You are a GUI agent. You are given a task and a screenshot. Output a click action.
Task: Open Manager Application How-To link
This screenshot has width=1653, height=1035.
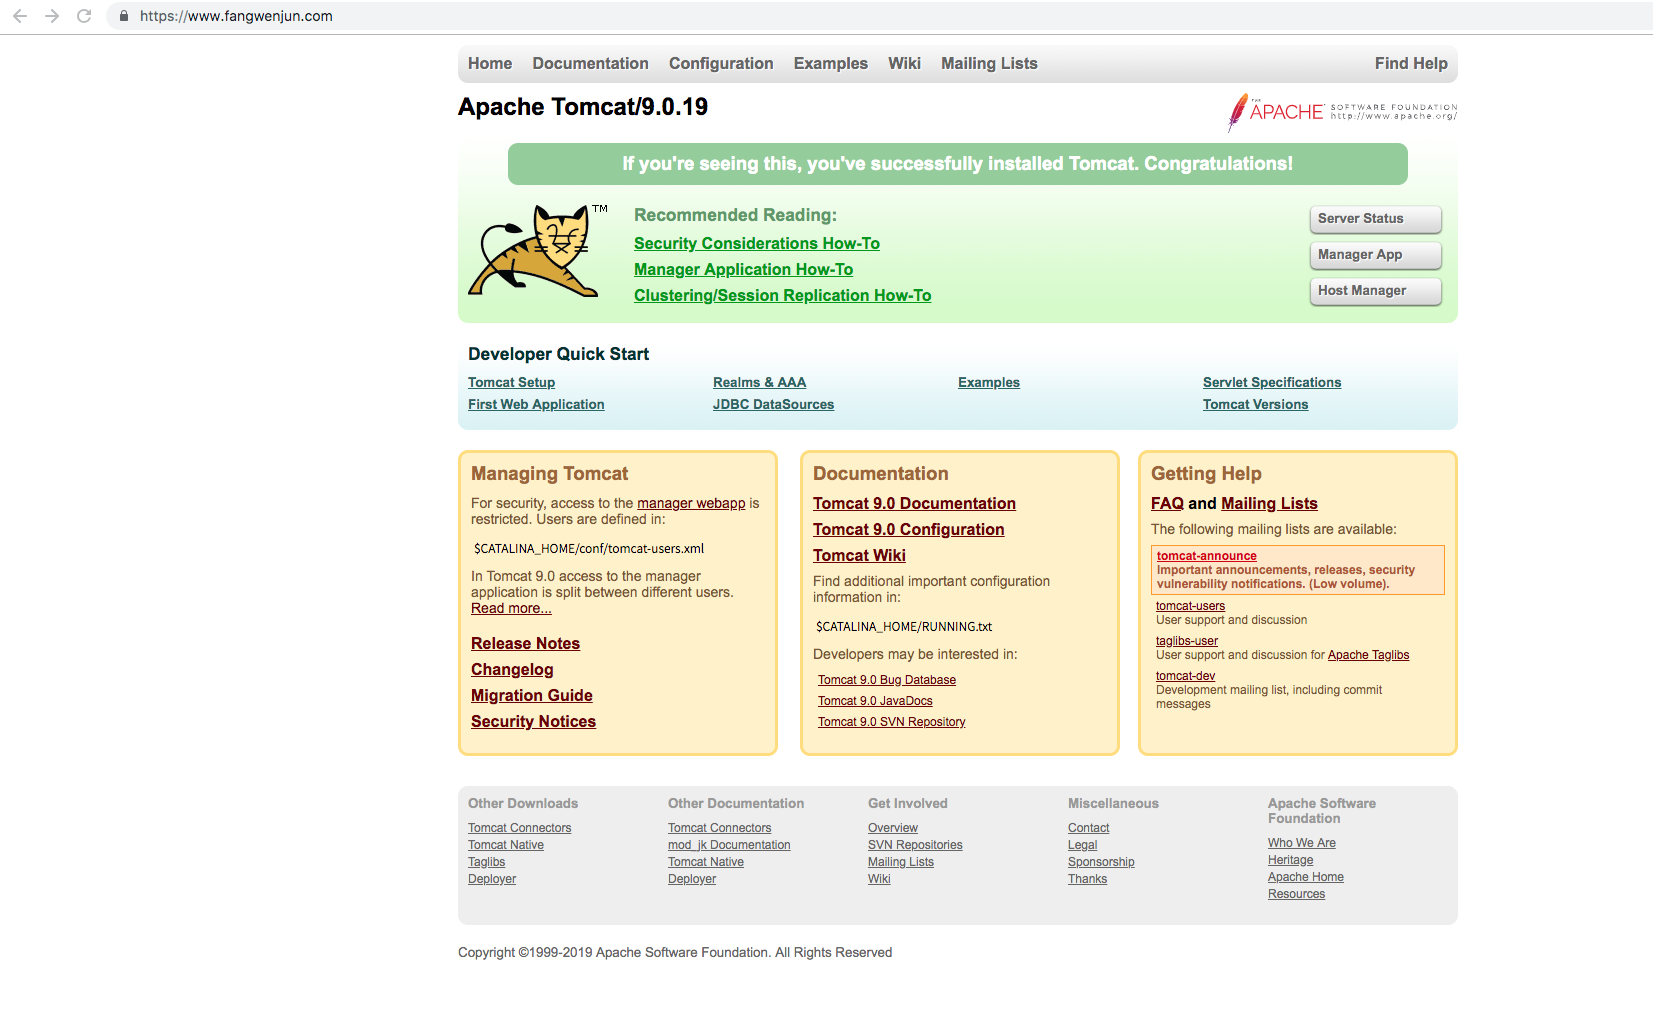tap(743, 269)
